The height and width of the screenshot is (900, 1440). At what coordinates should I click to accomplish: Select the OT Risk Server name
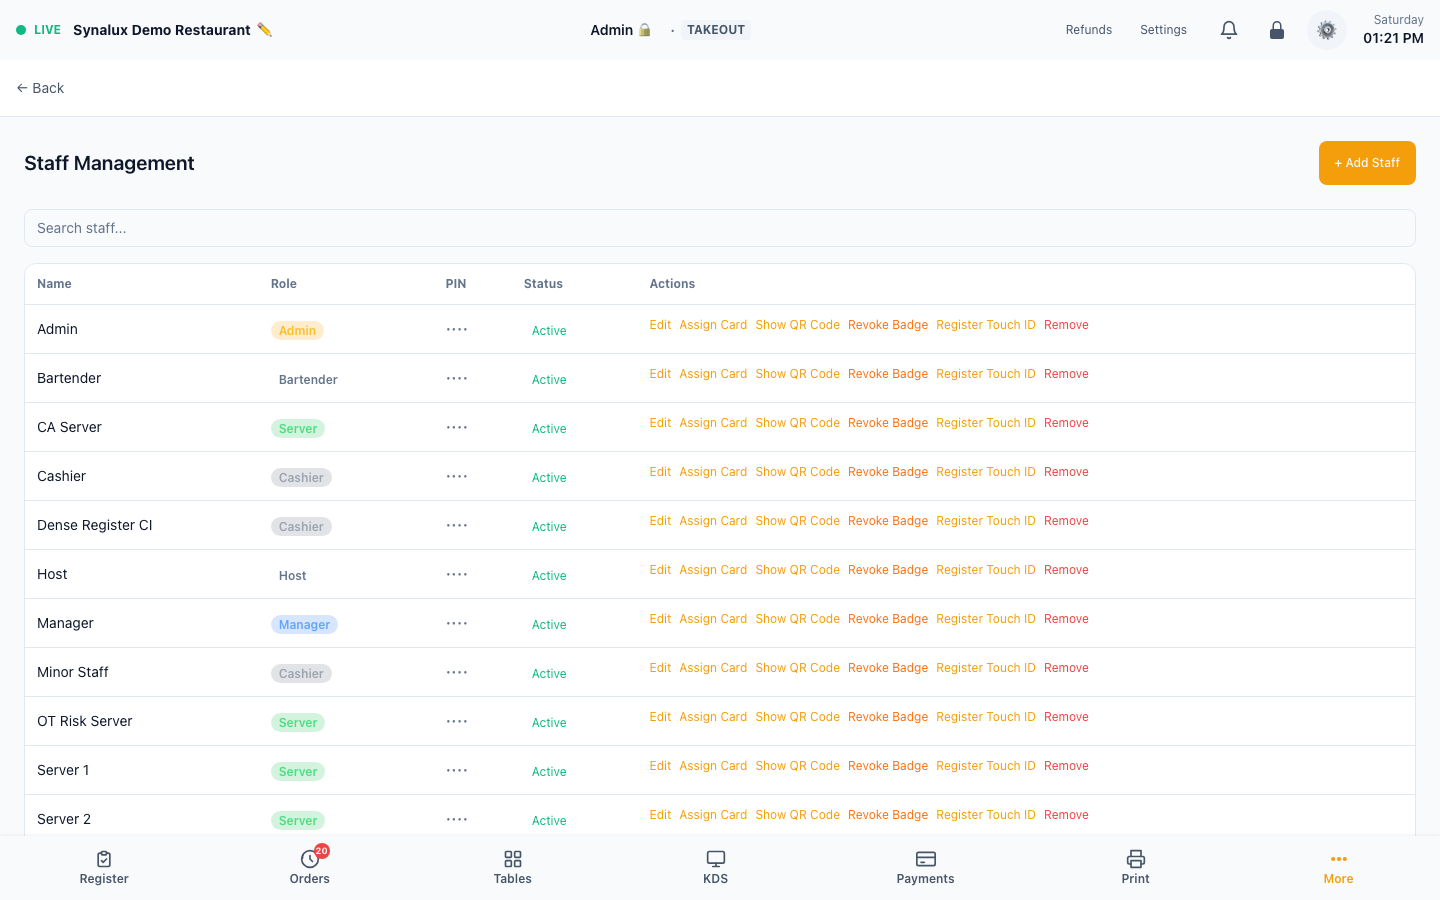pyautogui.click(x=85, y=721)
